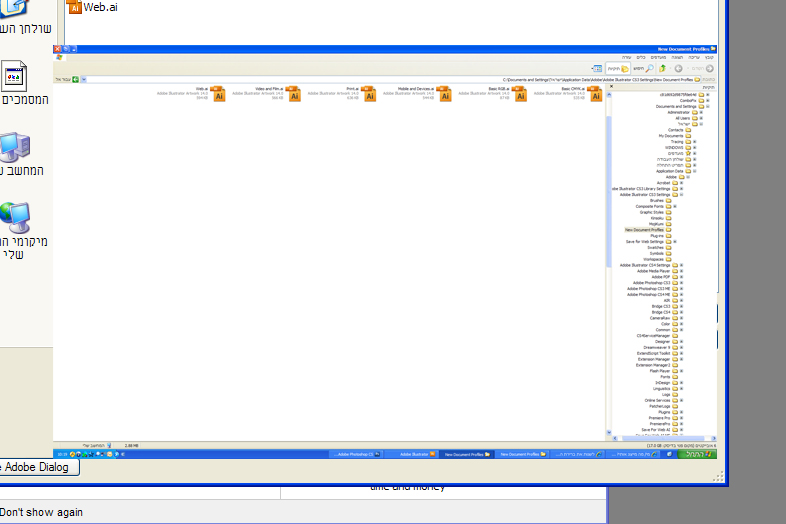Image resolution: width=786 pixels, height=524 pixels.
Task: Open the עזרה (Help) menu
Action: [627, 58]
